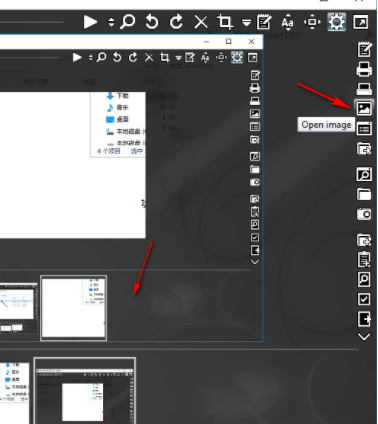This screenshot has height=424, width=378.
Task: Delete image using the main toolbar X icon
Action: [201, 22]
